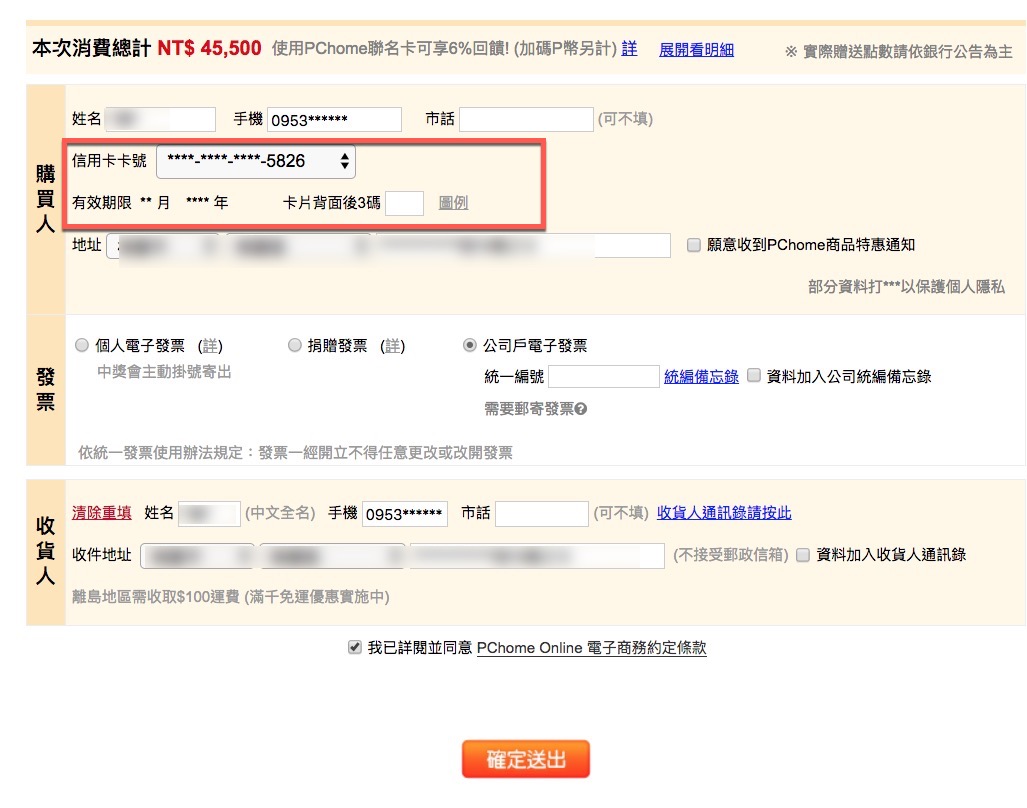Click the 統一編號 input field
The width and height of the screenshot is (1027, 808).
(604, 376)
